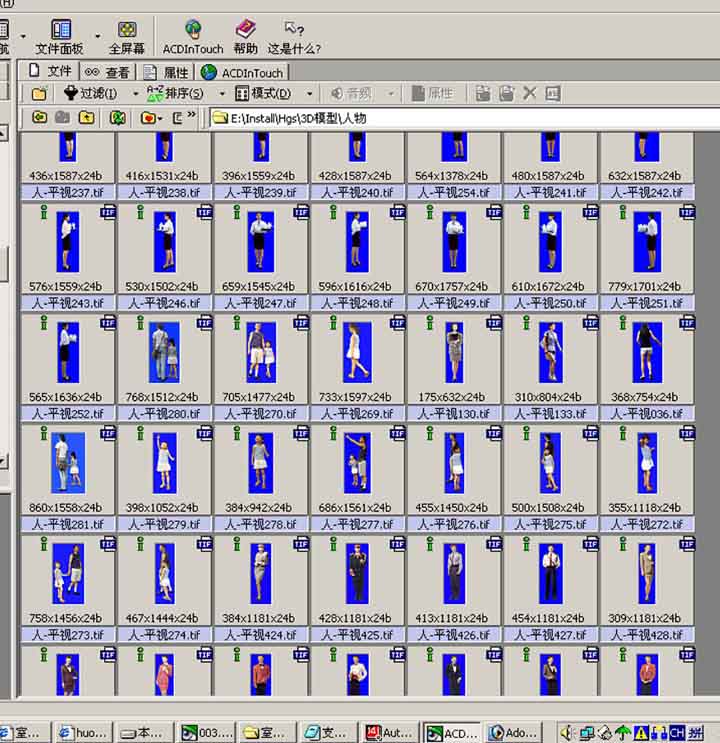The image size is (720, 743).
Task: Click the Aut... taskbar button
Action: click(389, 732)
